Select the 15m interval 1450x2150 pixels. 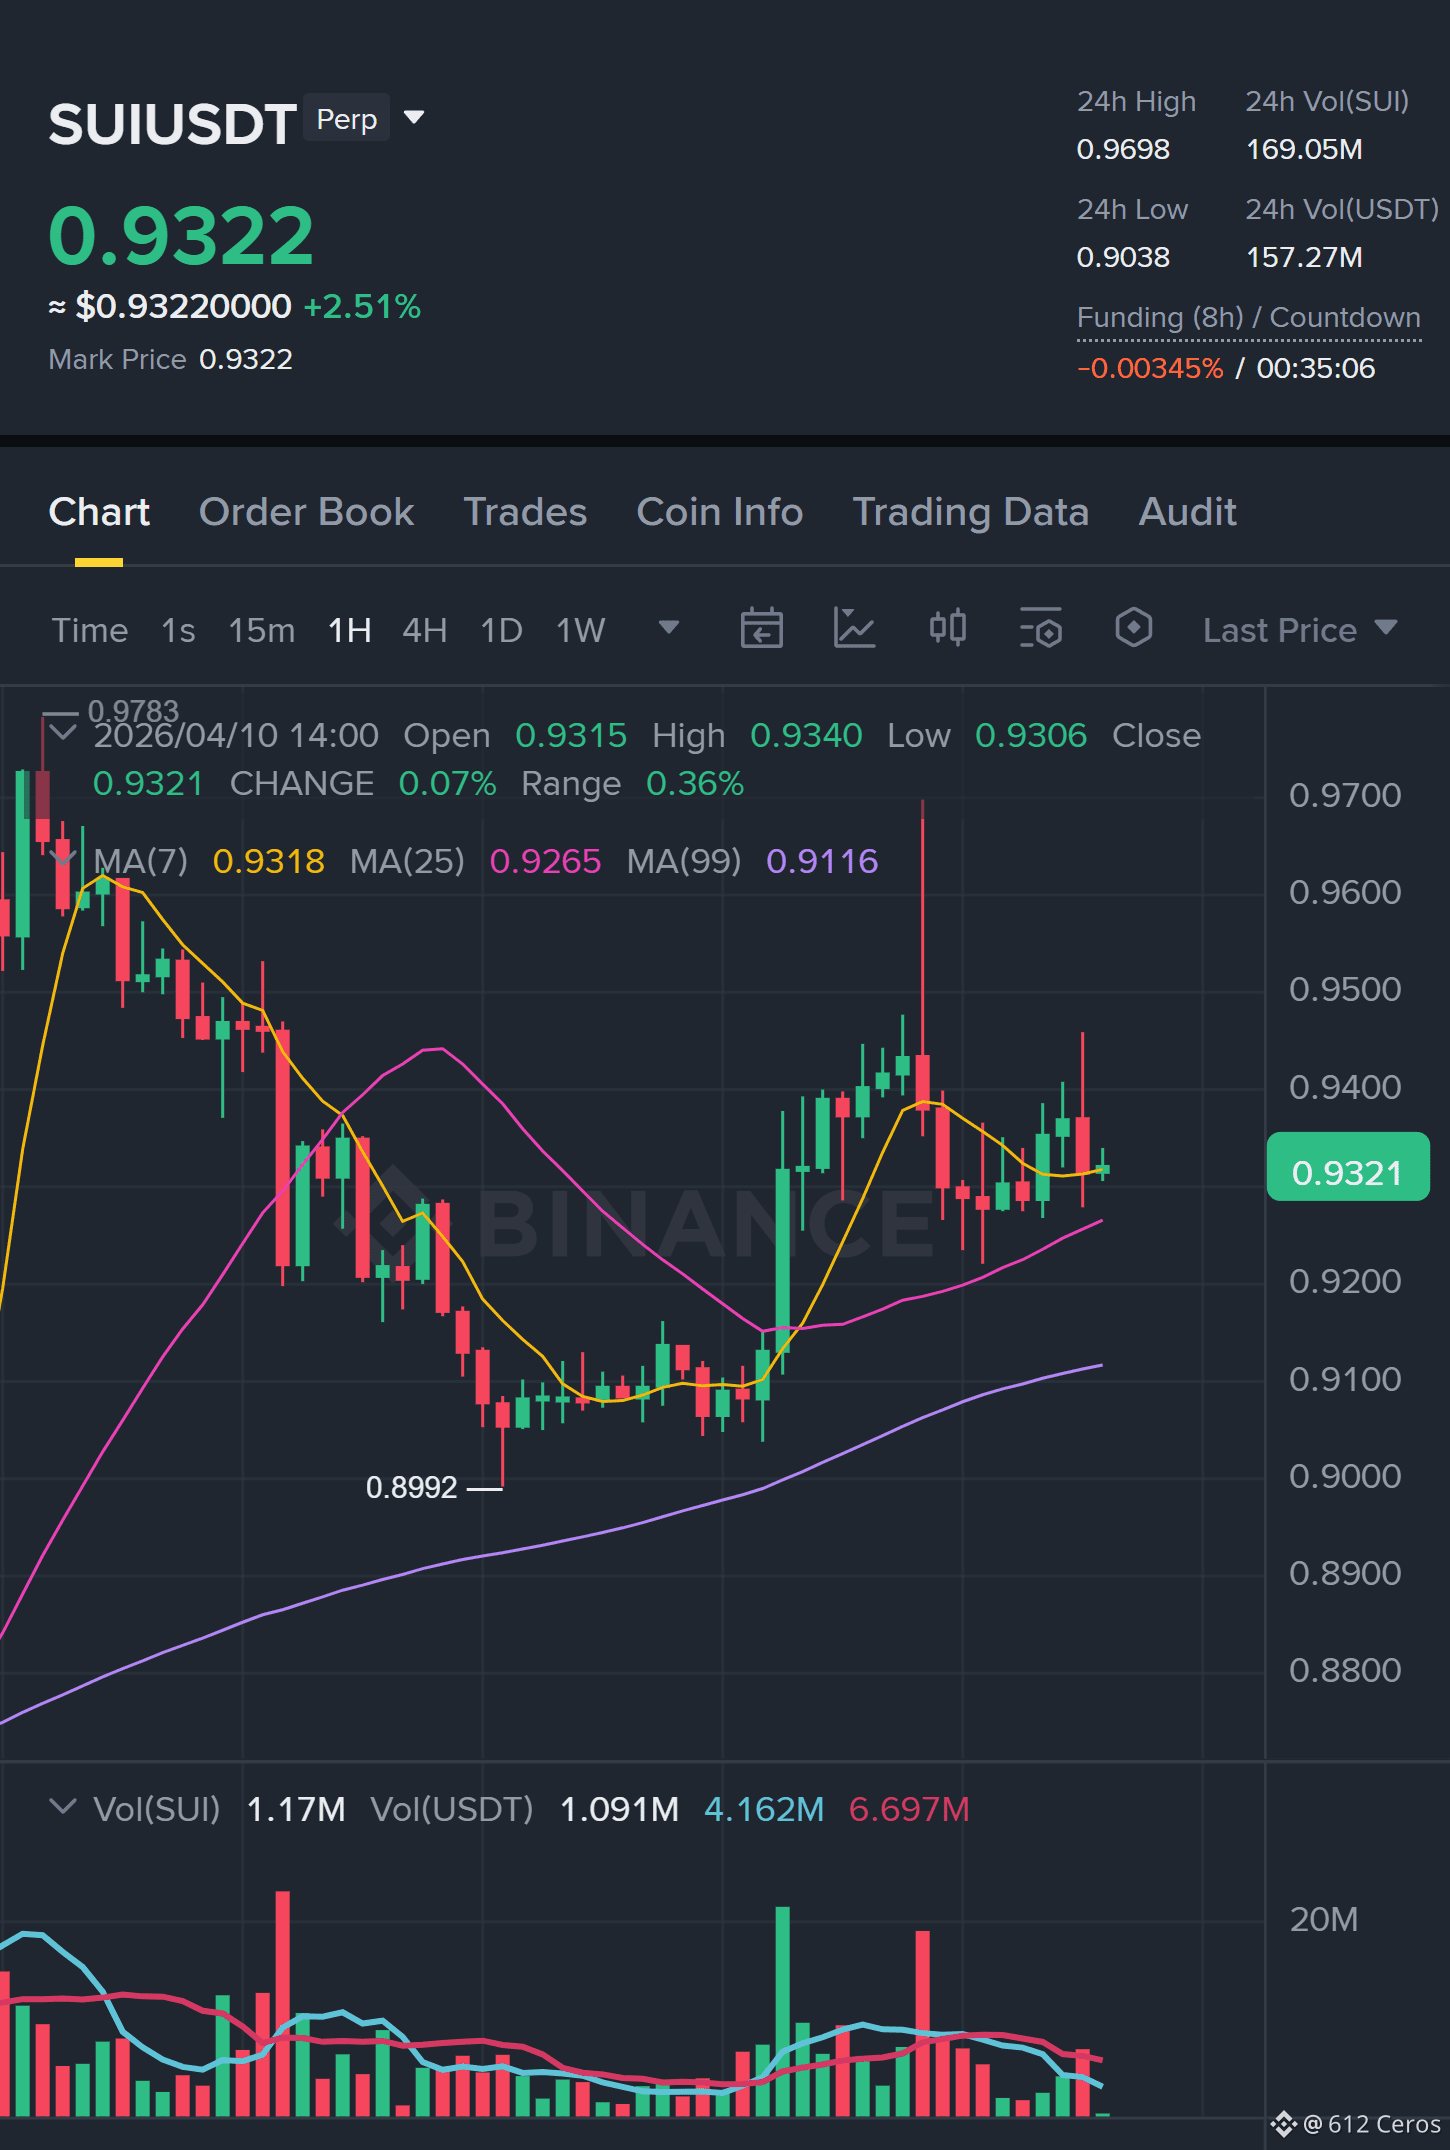262,631
